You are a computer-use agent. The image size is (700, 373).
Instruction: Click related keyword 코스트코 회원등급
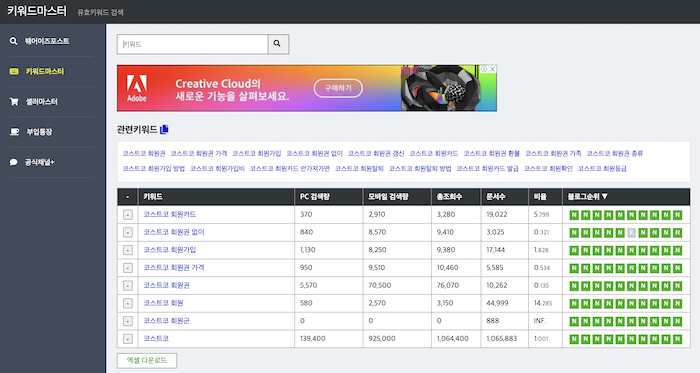[602, 169]
